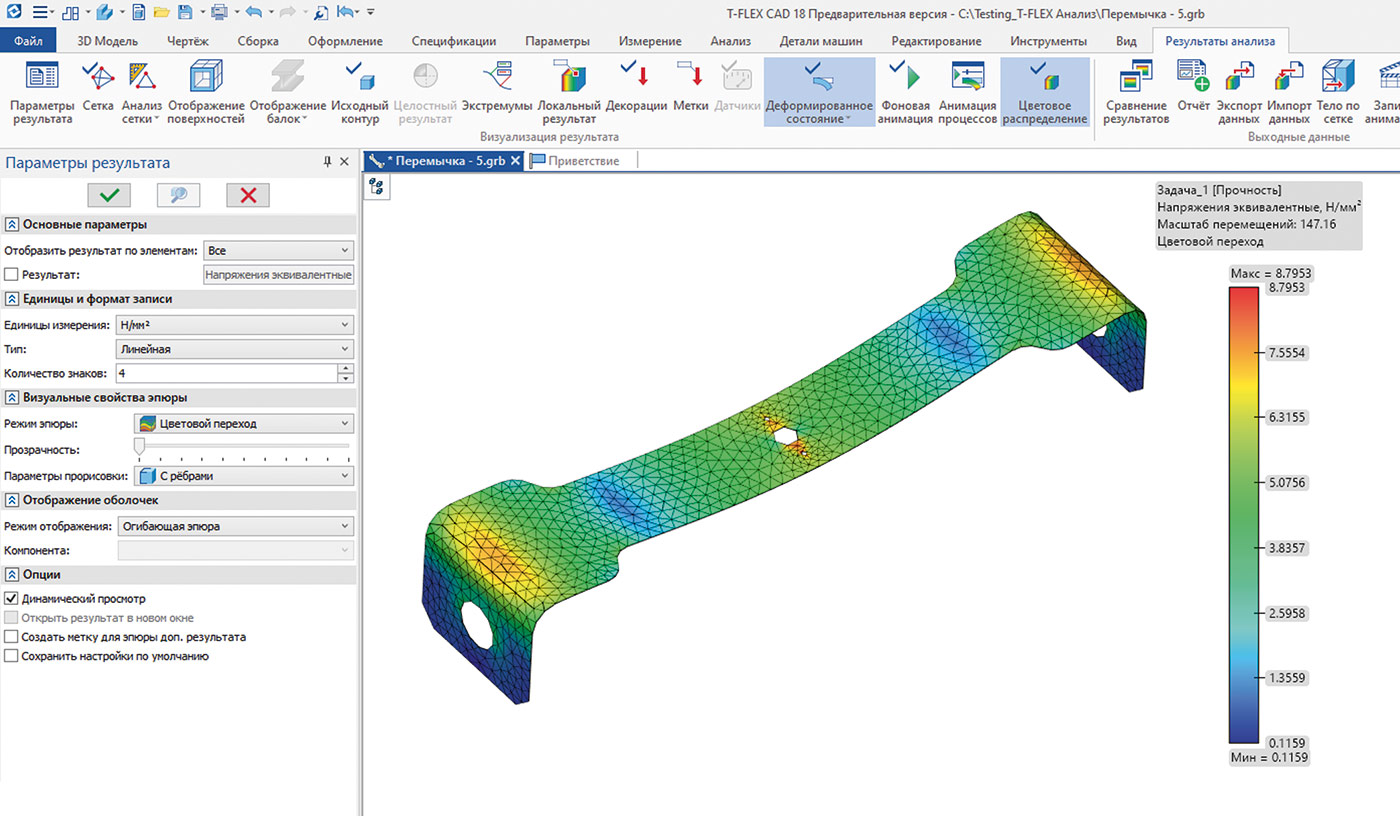Enable Сохранить настройки по умолчанию
The height and width of the screenshot is (816, 1400).
[x=11, y=656]
